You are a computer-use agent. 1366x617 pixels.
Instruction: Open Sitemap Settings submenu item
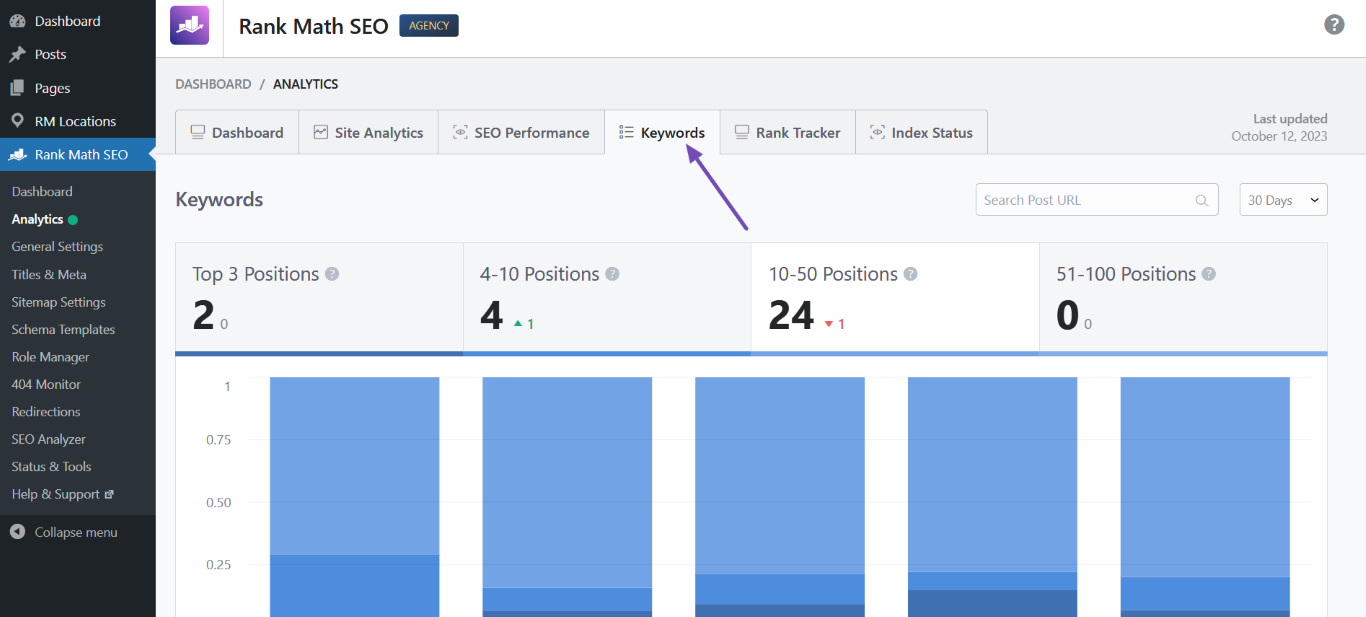point(58,302)
